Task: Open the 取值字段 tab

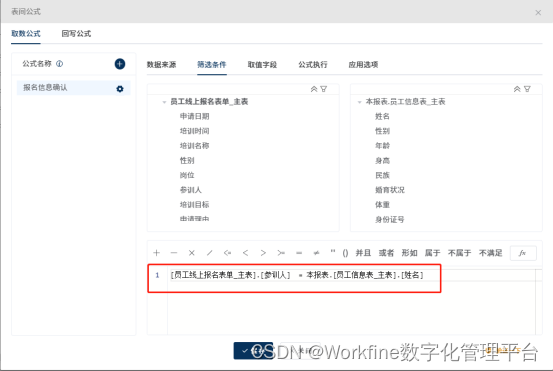Action: coord(262,65)
